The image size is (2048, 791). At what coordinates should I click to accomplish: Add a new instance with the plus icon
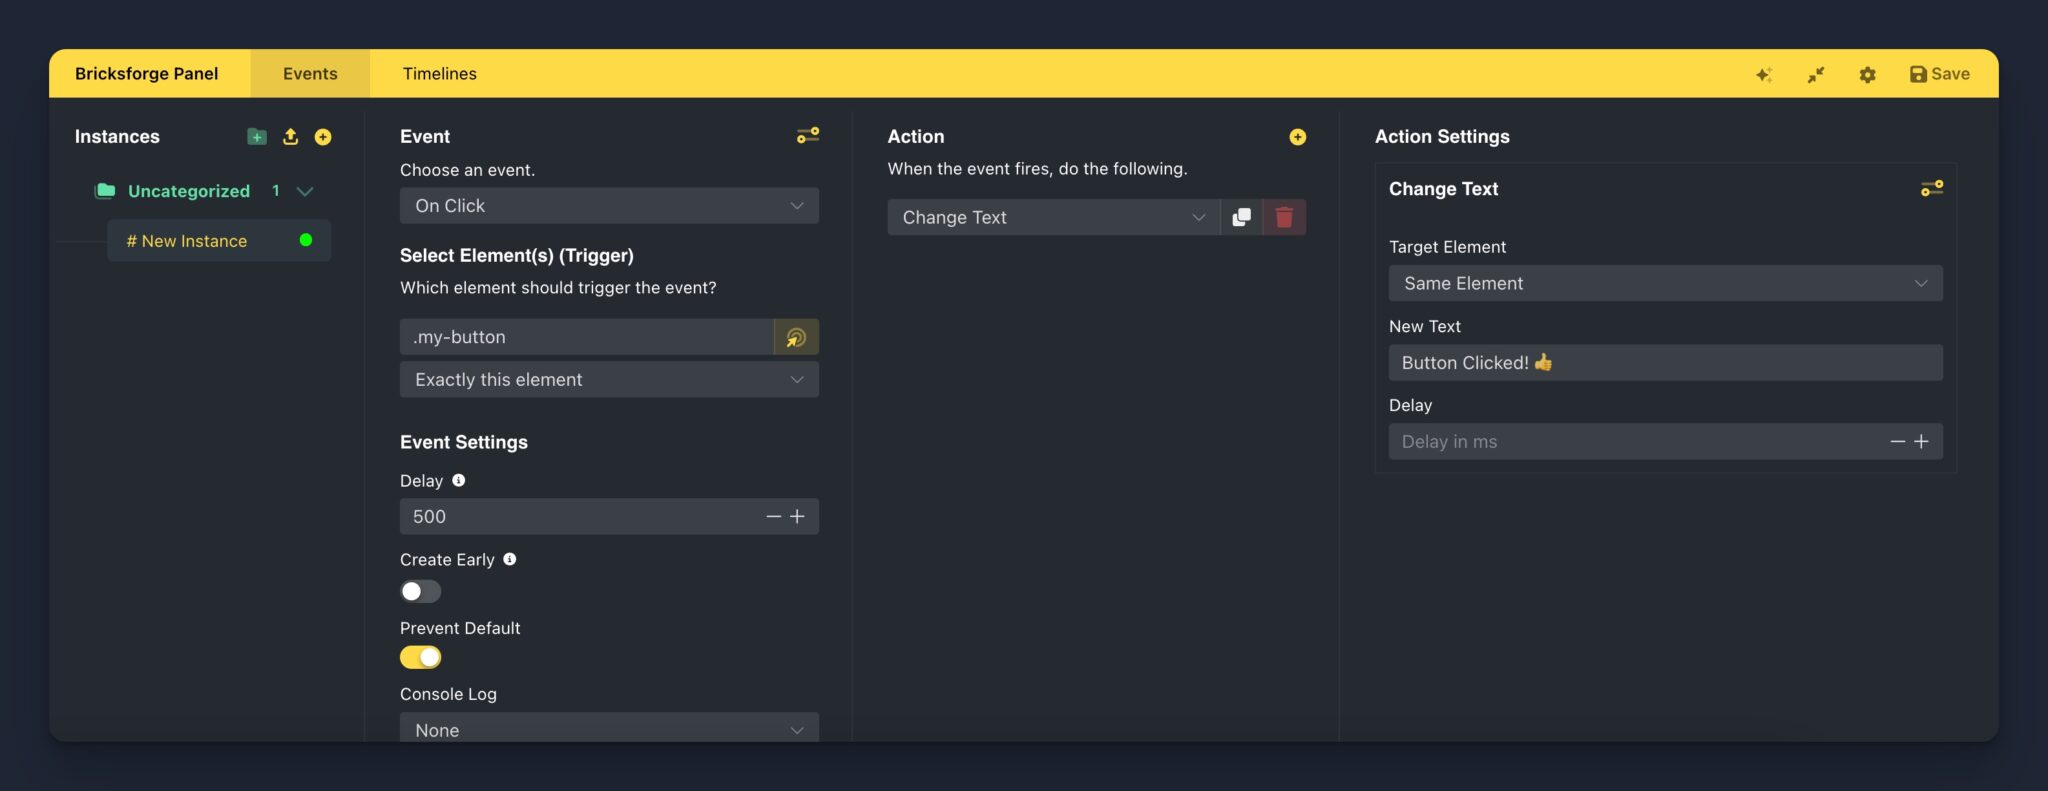323,136
